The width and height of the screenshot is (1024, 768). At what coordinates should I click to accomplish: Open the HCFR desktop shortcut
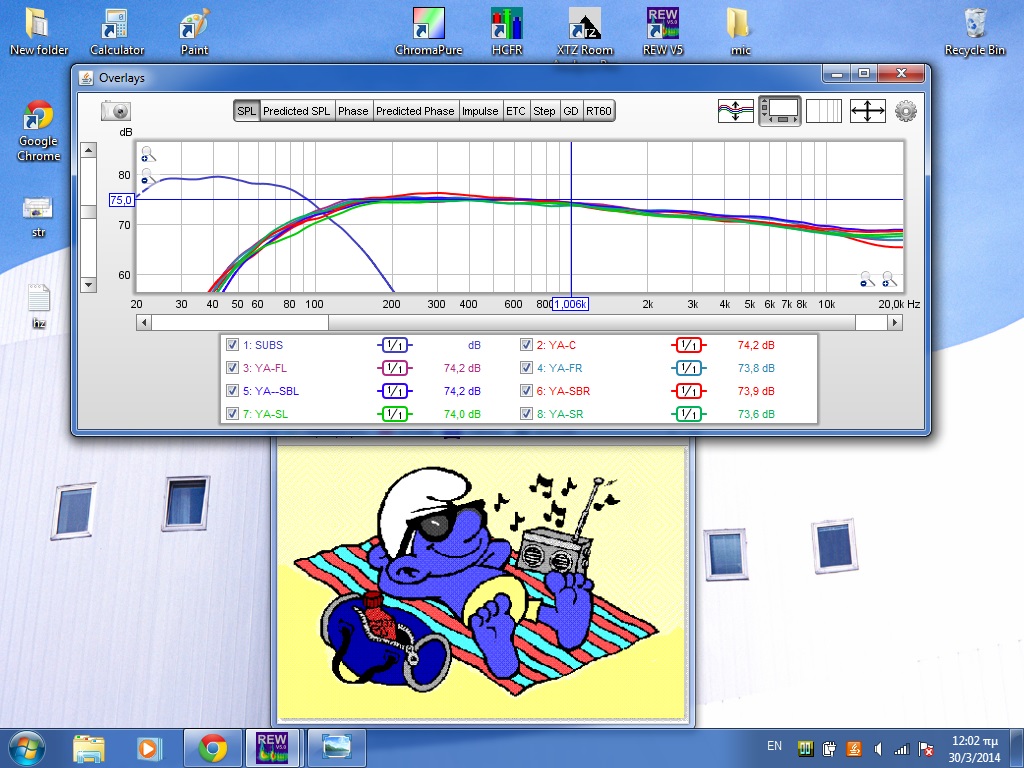point(507,32)
